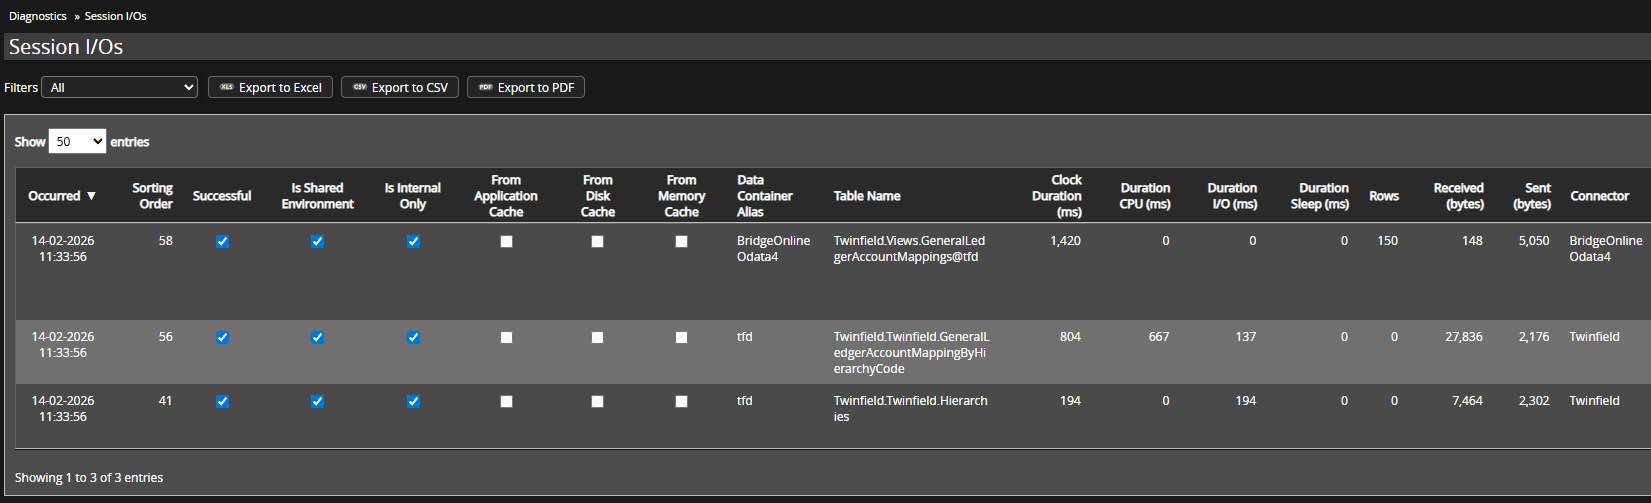
Task: Click the CSV icon on Export to CSV
Action: tap(359, 88)
